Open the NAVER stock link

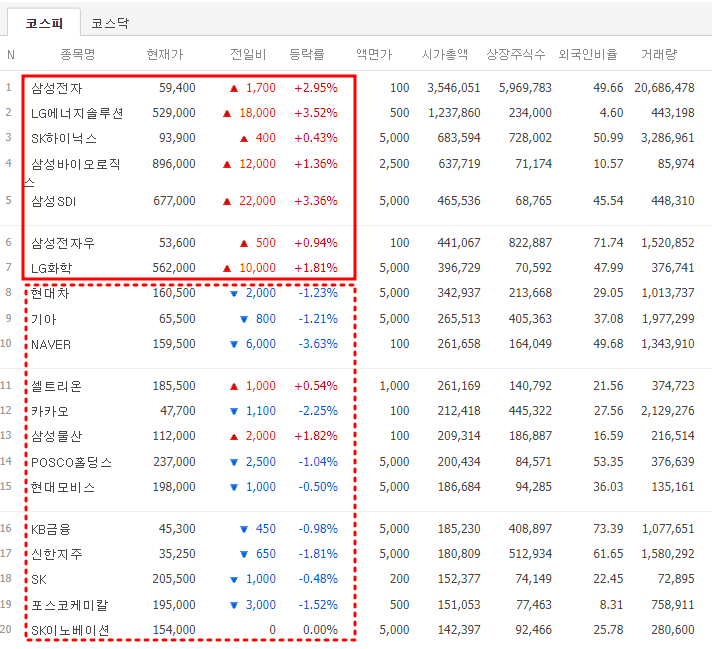click(51, 344)
